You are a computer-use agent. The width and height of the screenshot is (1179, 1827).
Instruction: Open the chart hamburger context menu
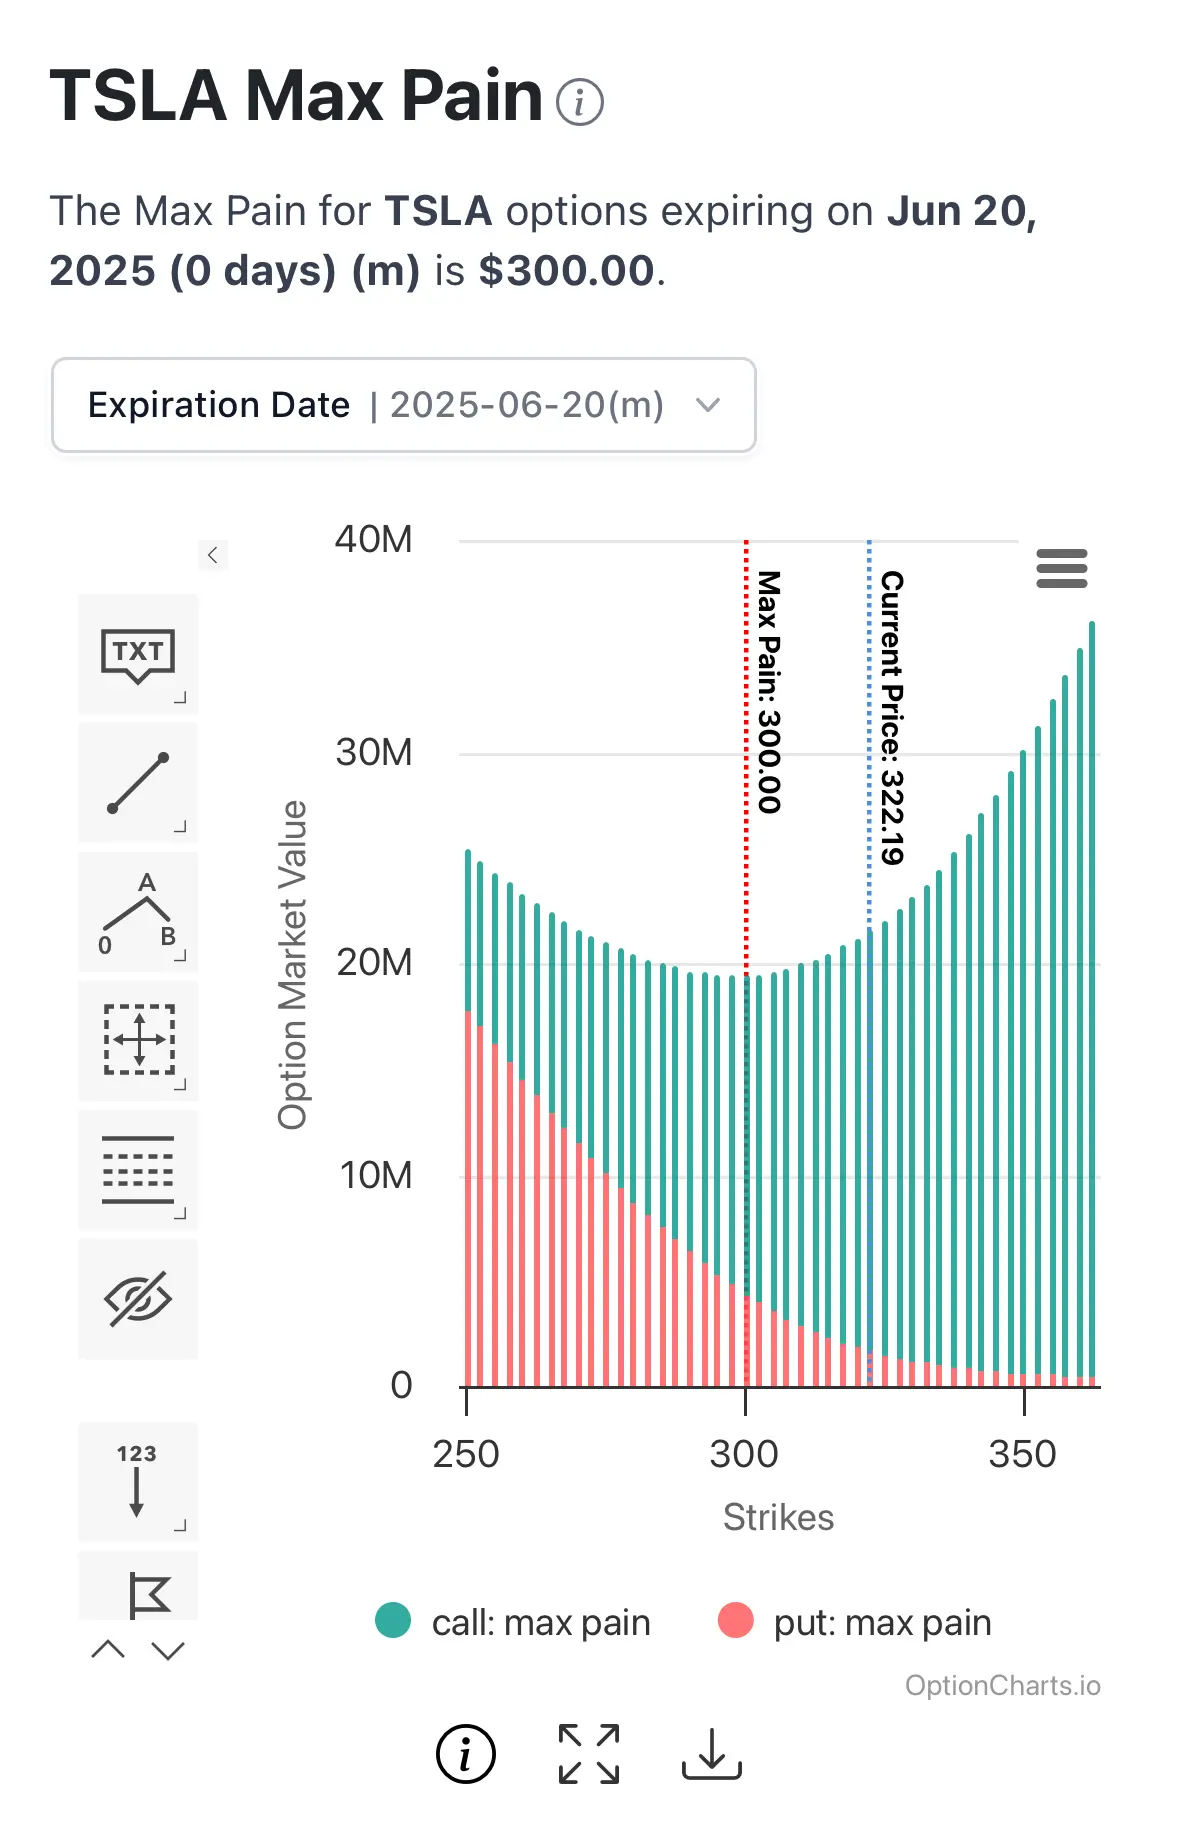1062,568
